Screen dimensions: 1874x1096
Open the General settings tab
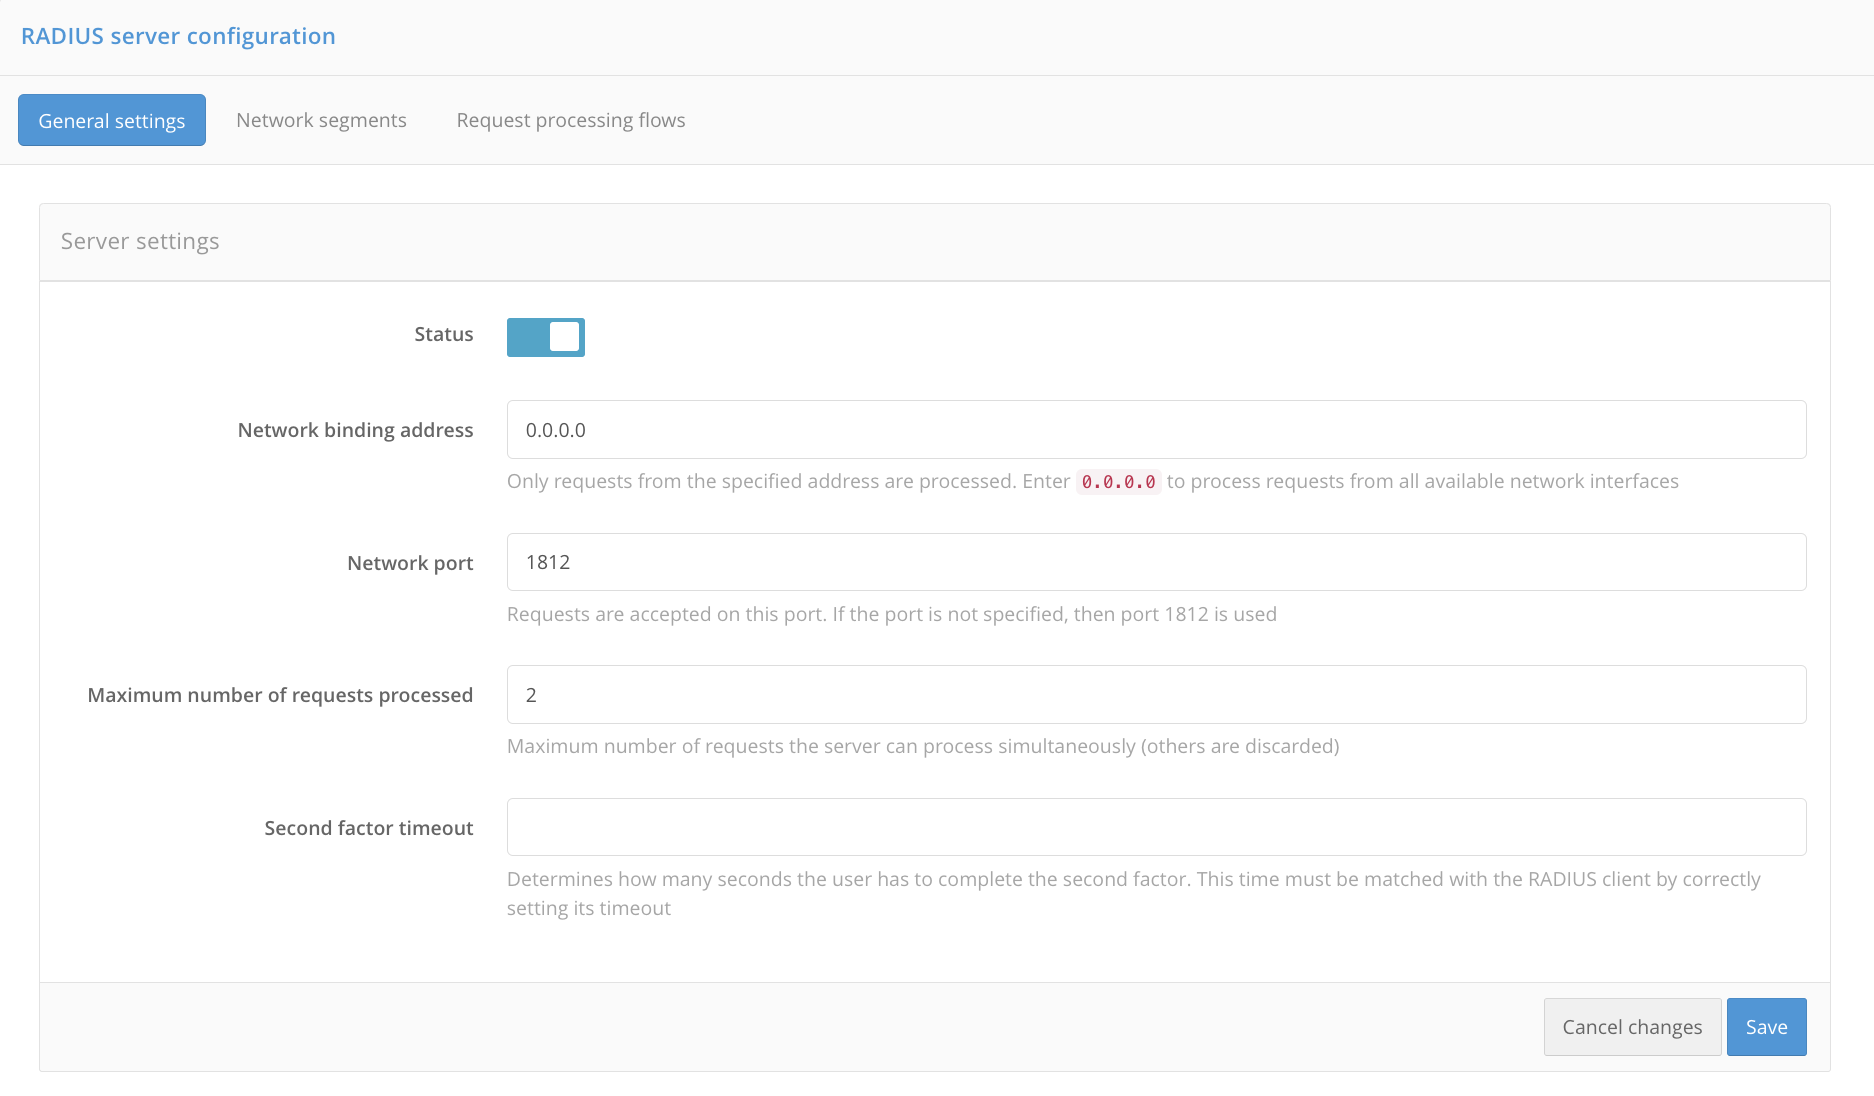[x=112, y=120]
